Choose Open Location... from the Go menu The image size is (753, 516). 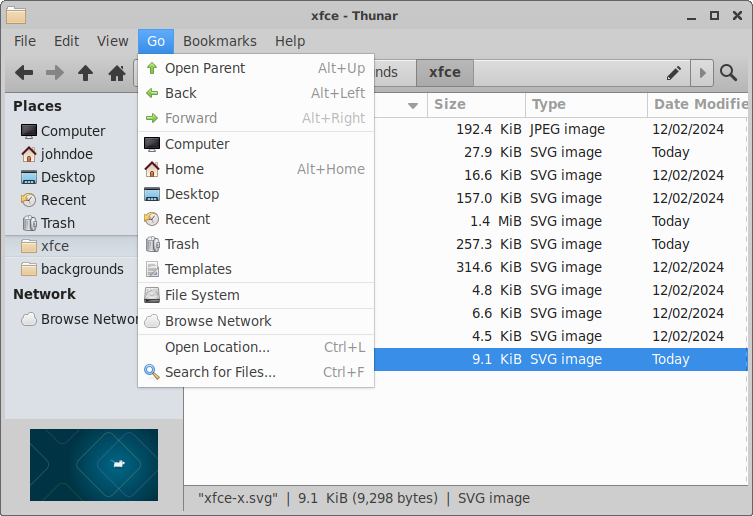coord(256,347)
